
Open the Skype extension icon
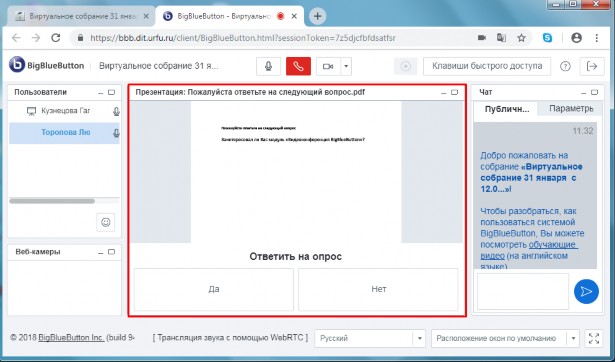[548, 38]
